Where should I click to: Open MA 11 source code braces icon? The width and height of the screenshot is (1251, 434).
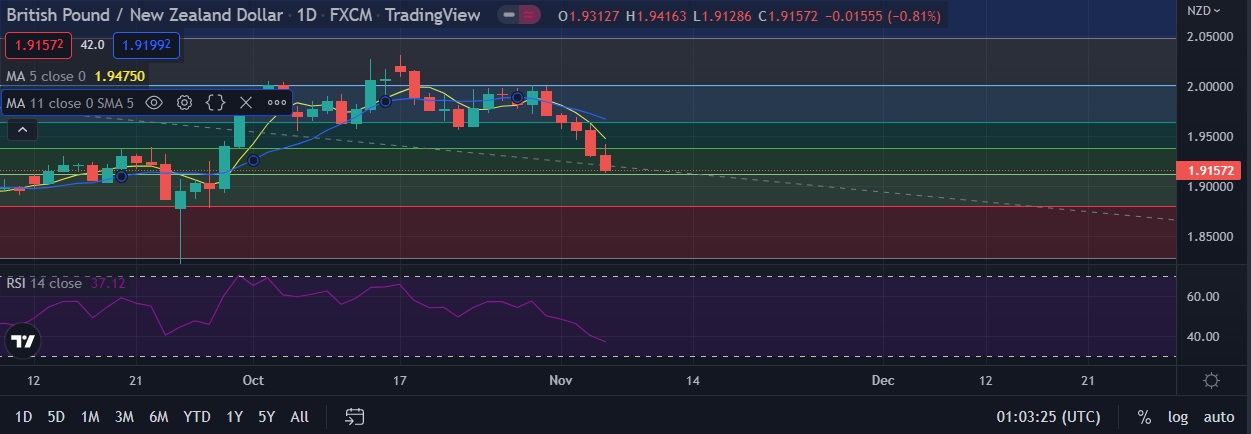(x=215, y=102)
